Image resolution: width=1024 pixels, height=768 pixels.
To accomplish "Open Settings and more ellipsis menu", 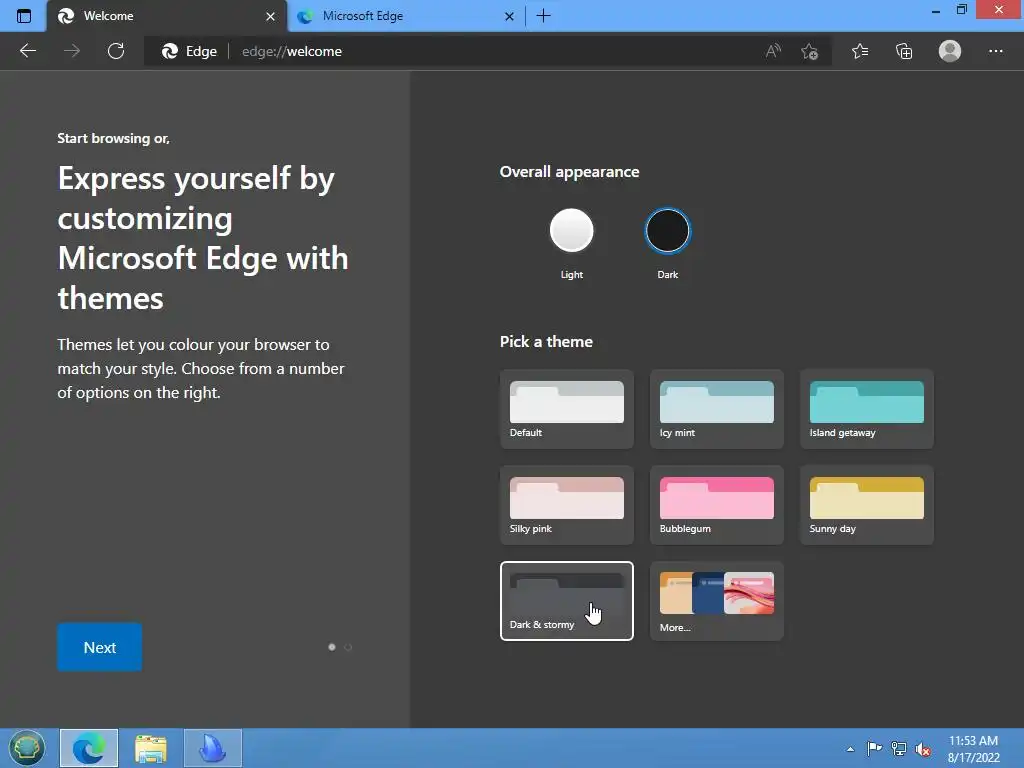I will point(995,51).
